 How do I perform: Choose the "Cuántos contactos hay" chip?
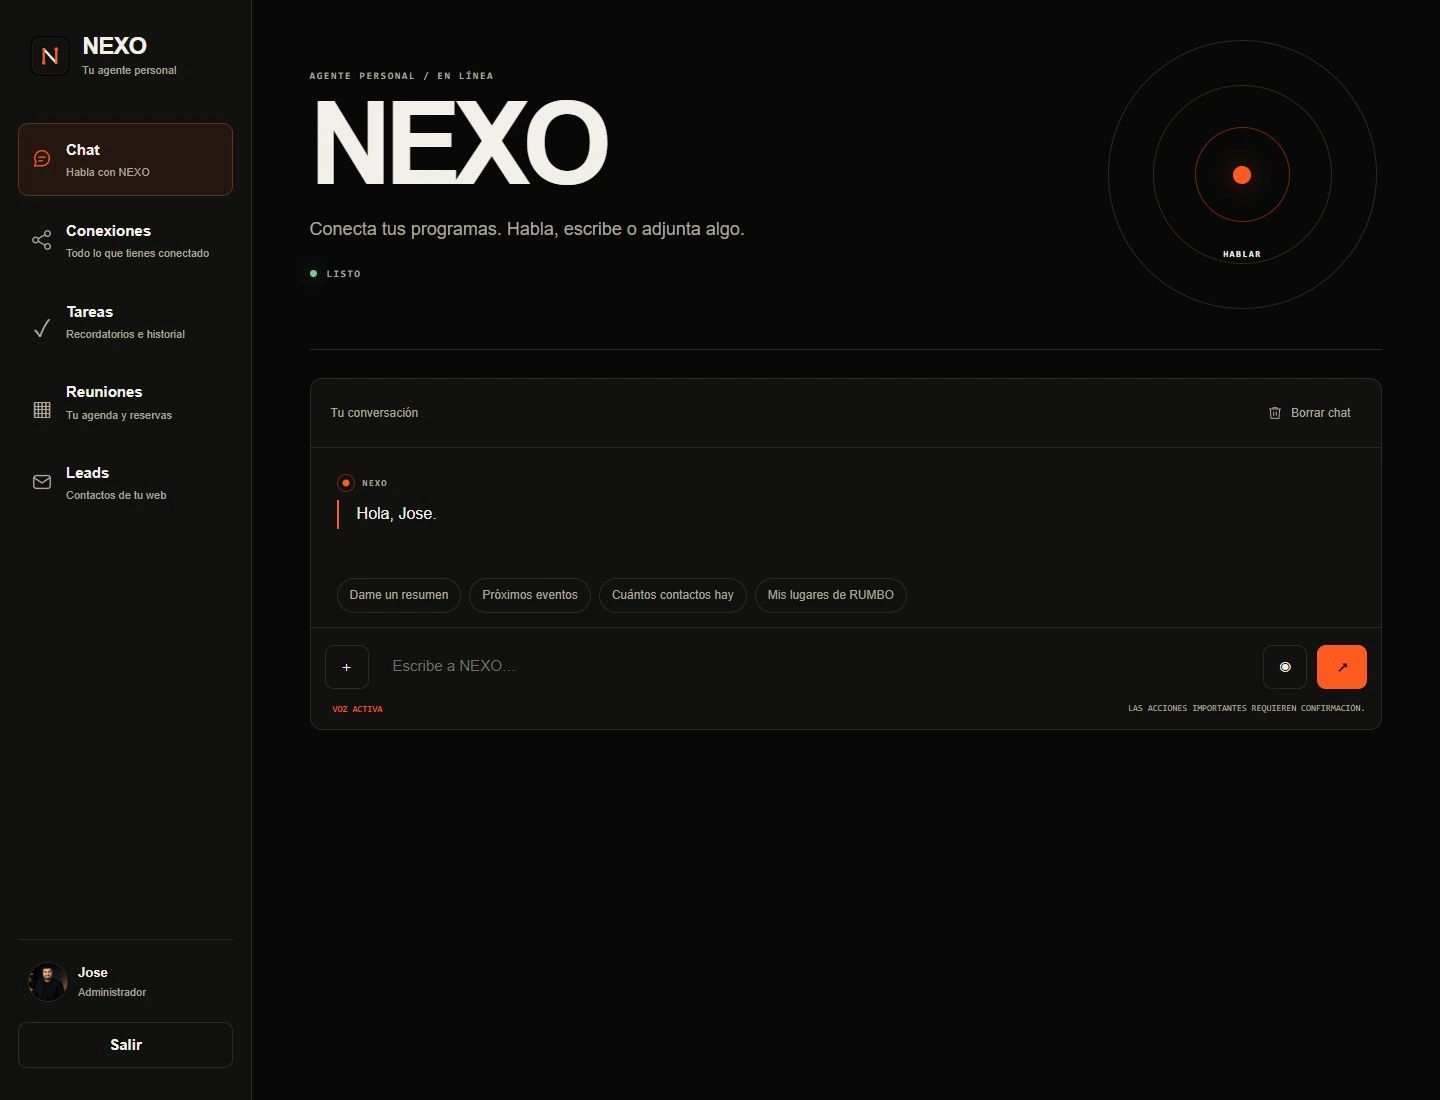tap(673, 595)
